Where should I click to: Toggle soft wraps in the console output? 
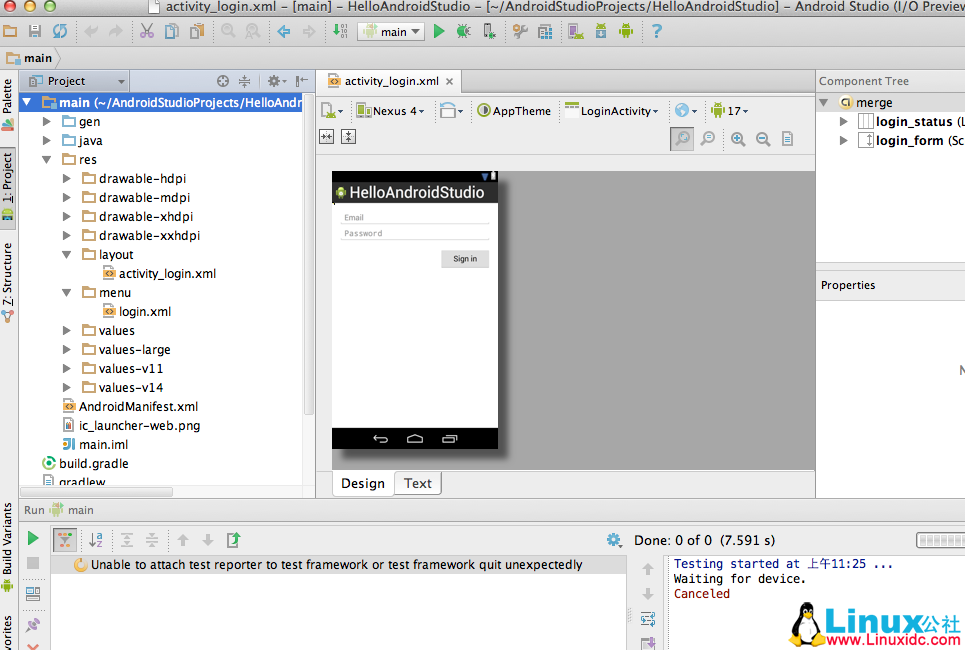[x=648, y=619]
